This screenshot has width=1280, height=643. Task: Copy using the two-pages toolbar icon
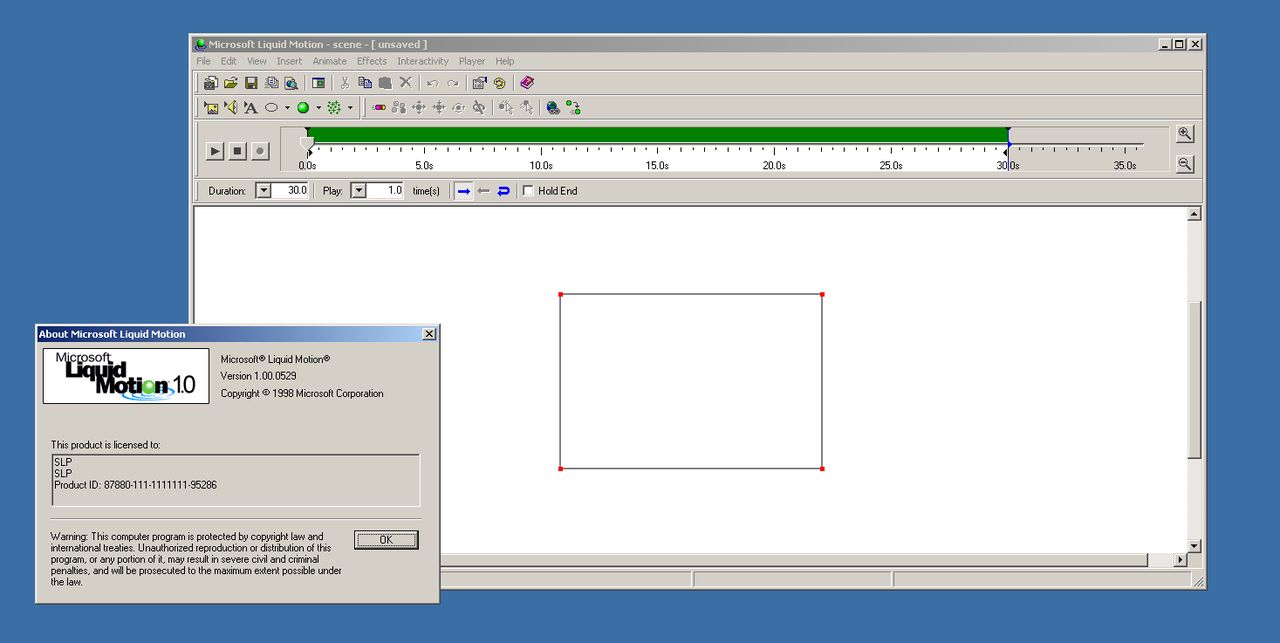click(x=365, y=83)
